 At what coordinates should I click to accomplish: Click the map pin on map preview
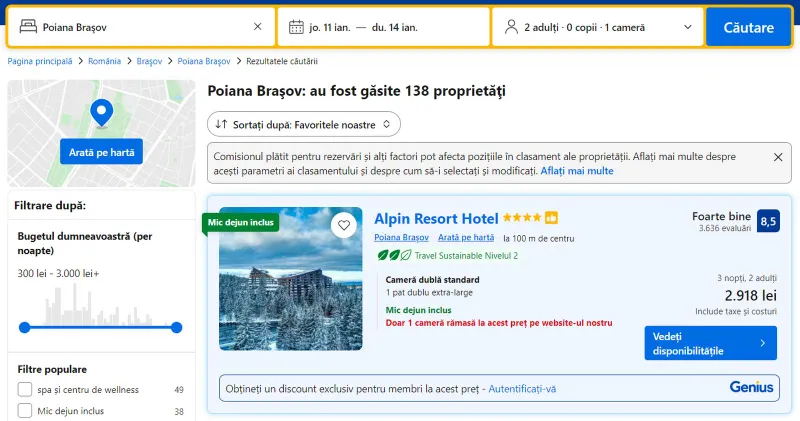[101, 112]
